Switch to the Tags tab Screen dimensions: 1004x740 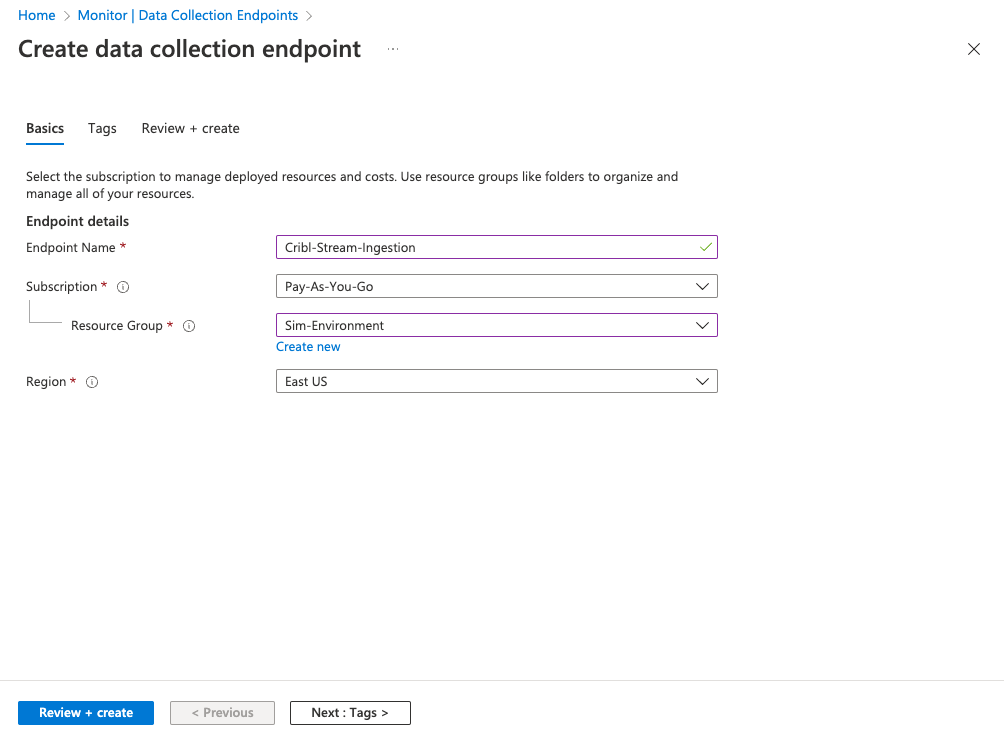(x=102, y=128)
